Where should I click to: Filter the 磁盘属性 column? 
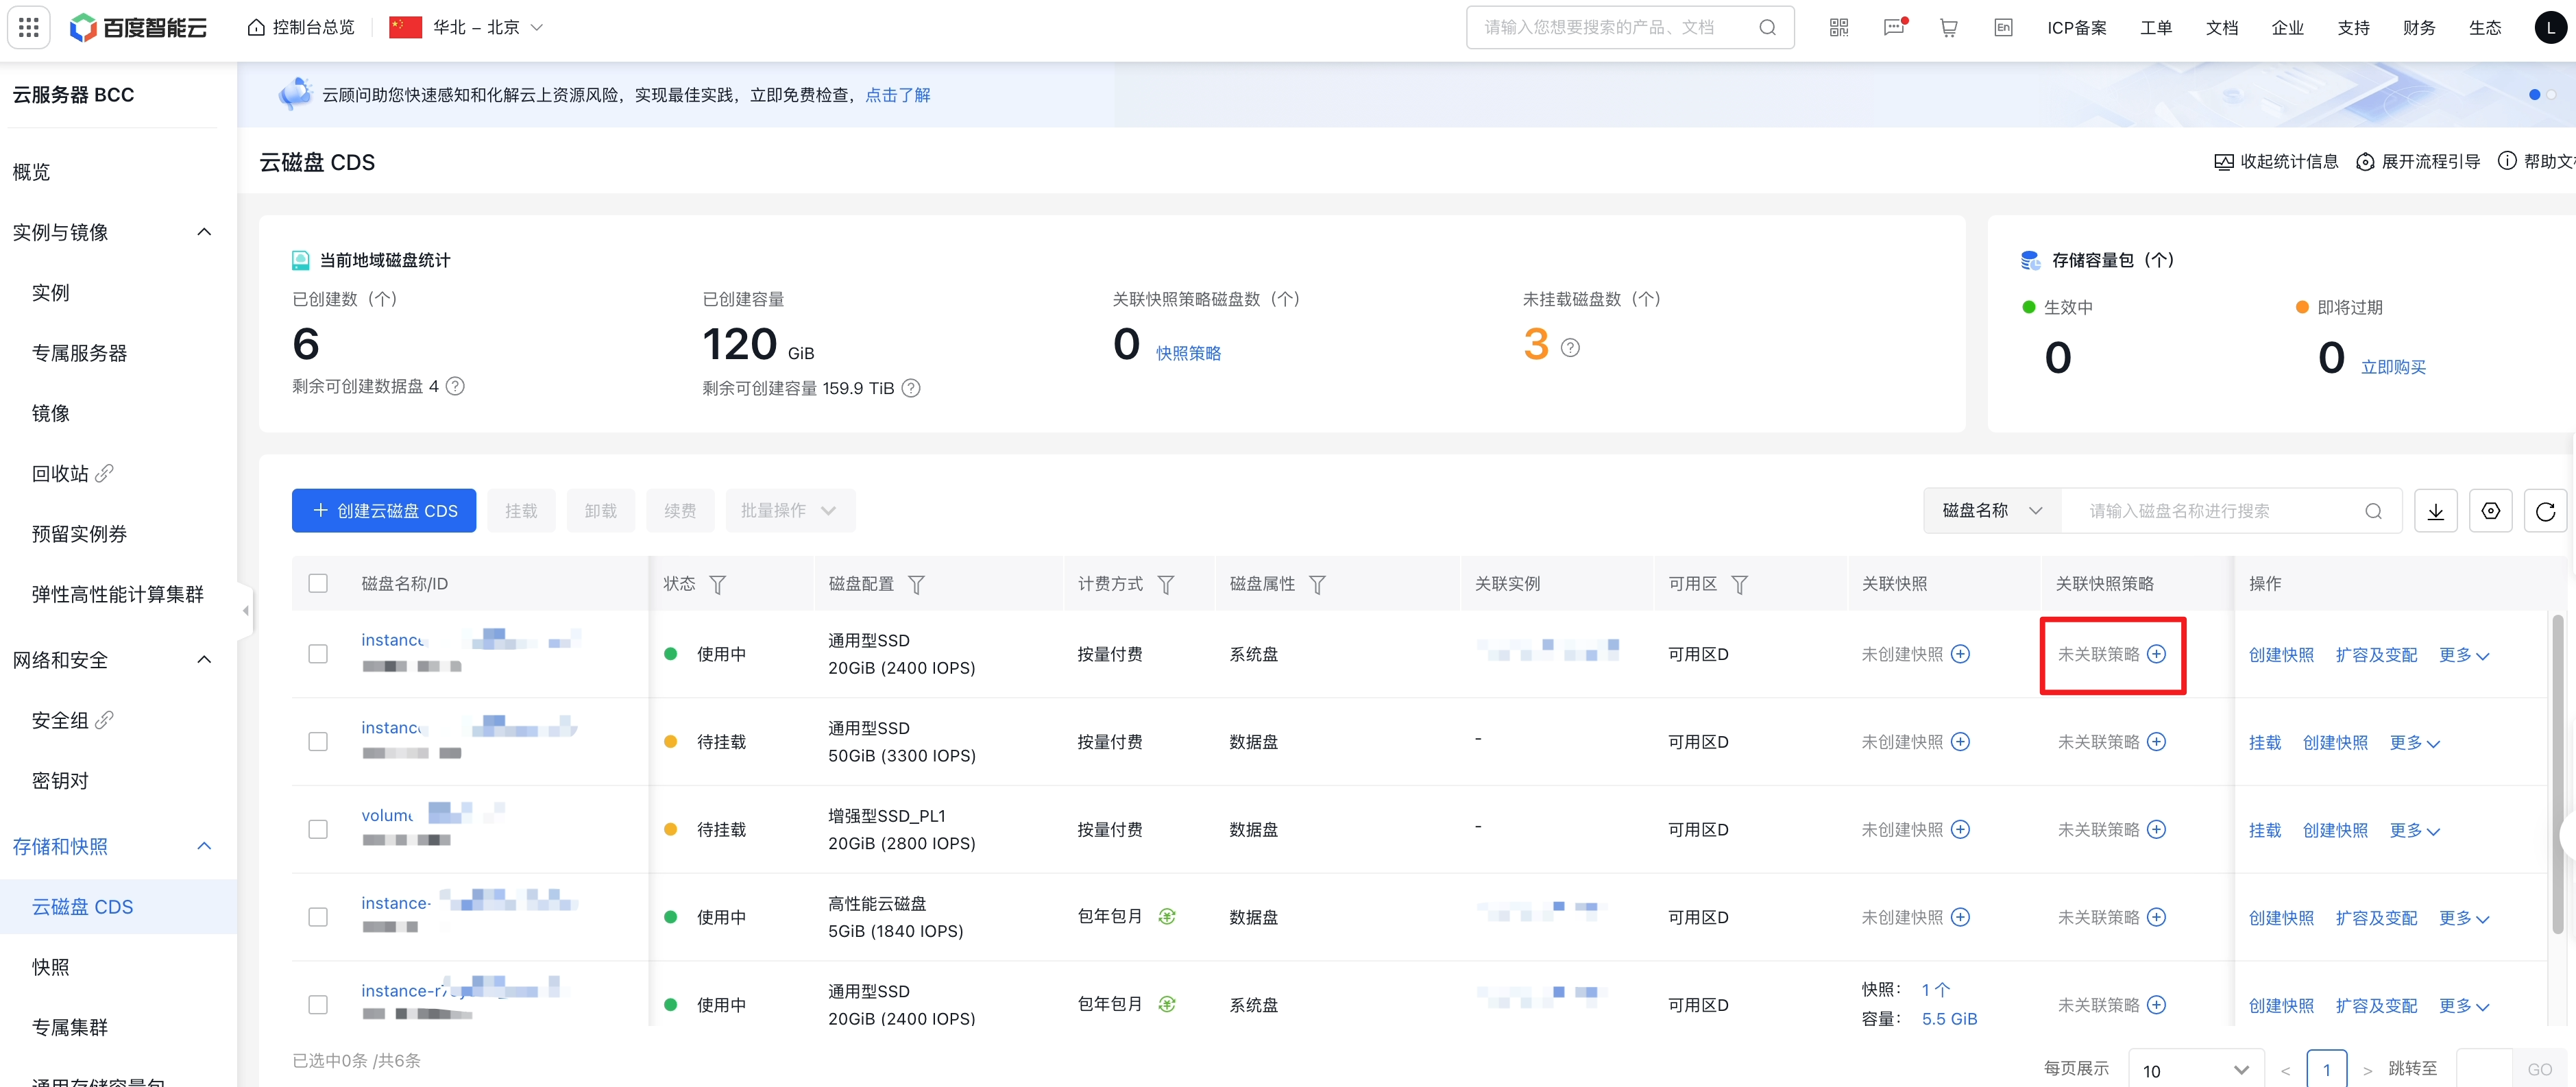click(1318, 584)
